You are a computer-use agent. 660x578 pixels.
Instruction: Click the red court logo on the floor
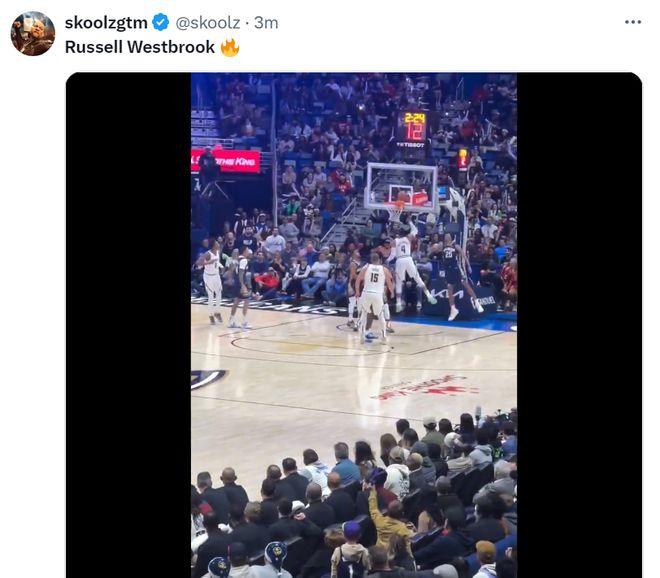423,388
